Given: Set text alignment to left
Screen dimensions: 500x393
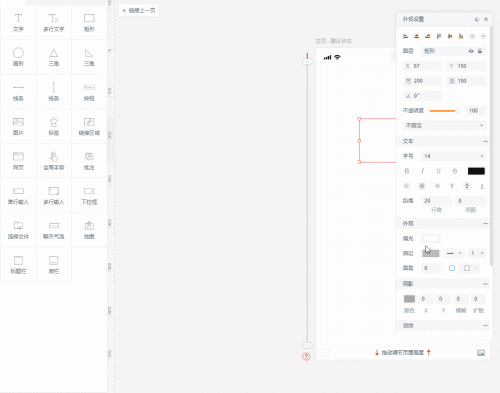Looking at the screenshot, I should [407, 186].
